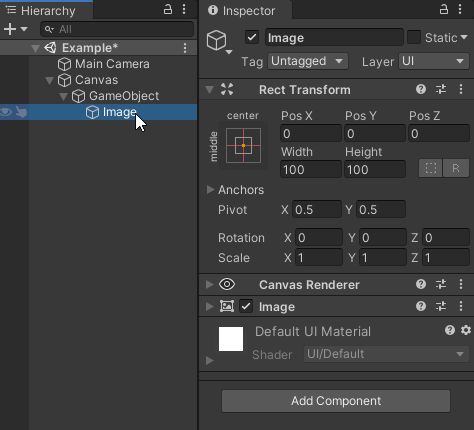Click the white material preview swatch
Viewport: 474px width, 430px height.
231,339
